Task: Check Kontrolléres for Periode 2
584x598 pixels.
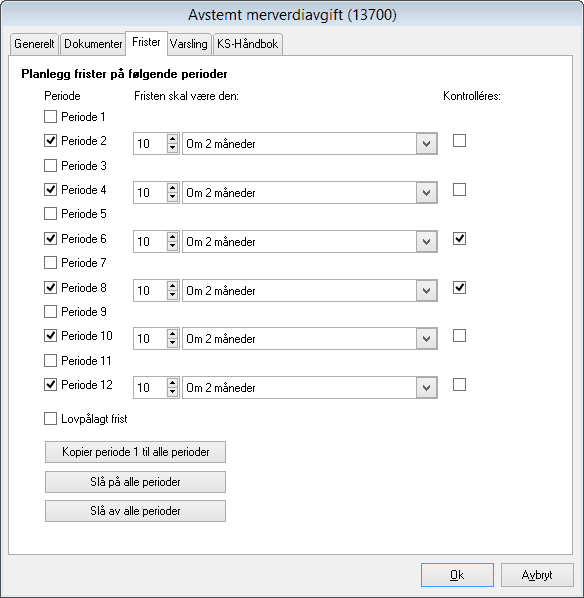Action: tap(459, 141)
